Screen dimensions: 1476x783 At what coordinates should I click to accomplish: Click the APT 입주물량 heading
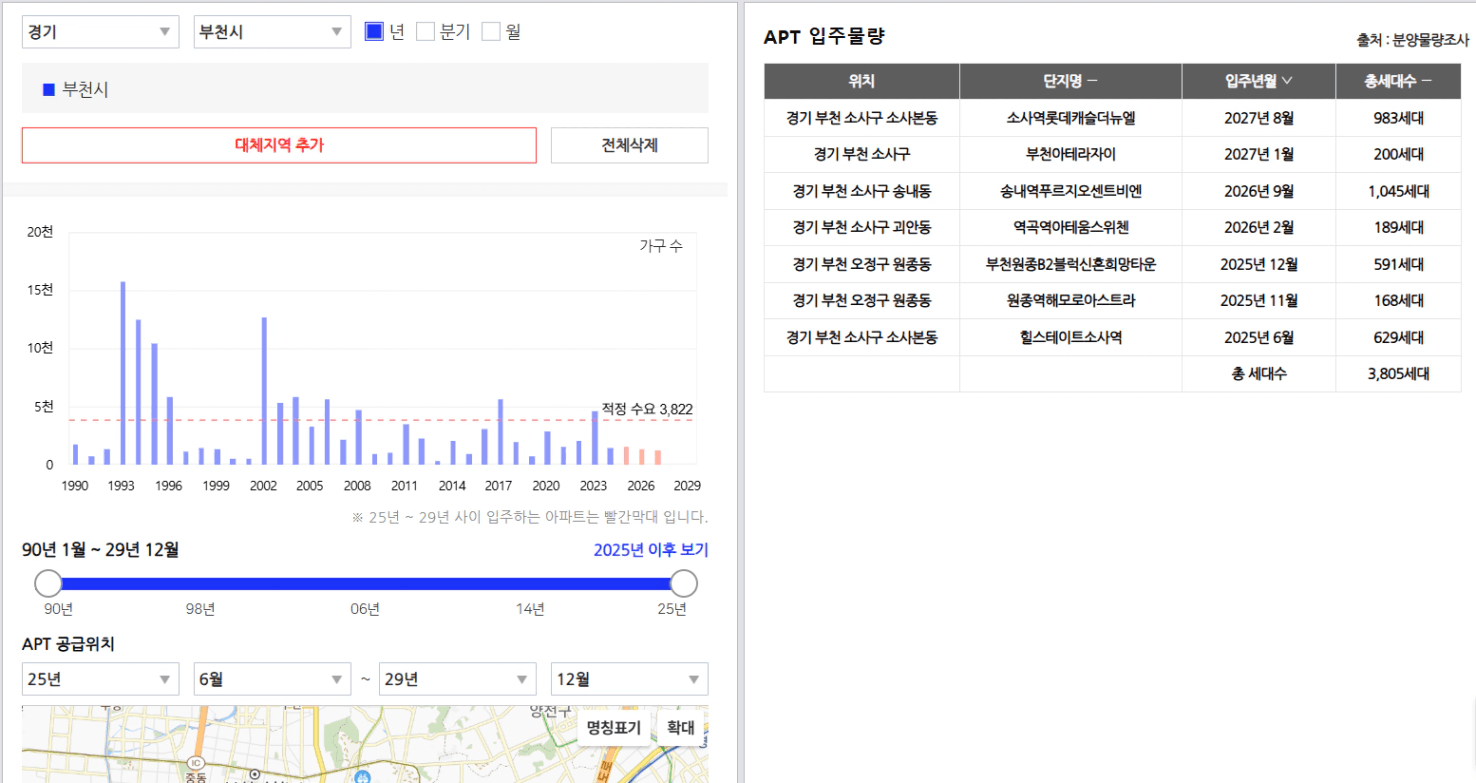pyautogui.click(x=824, y=37)
